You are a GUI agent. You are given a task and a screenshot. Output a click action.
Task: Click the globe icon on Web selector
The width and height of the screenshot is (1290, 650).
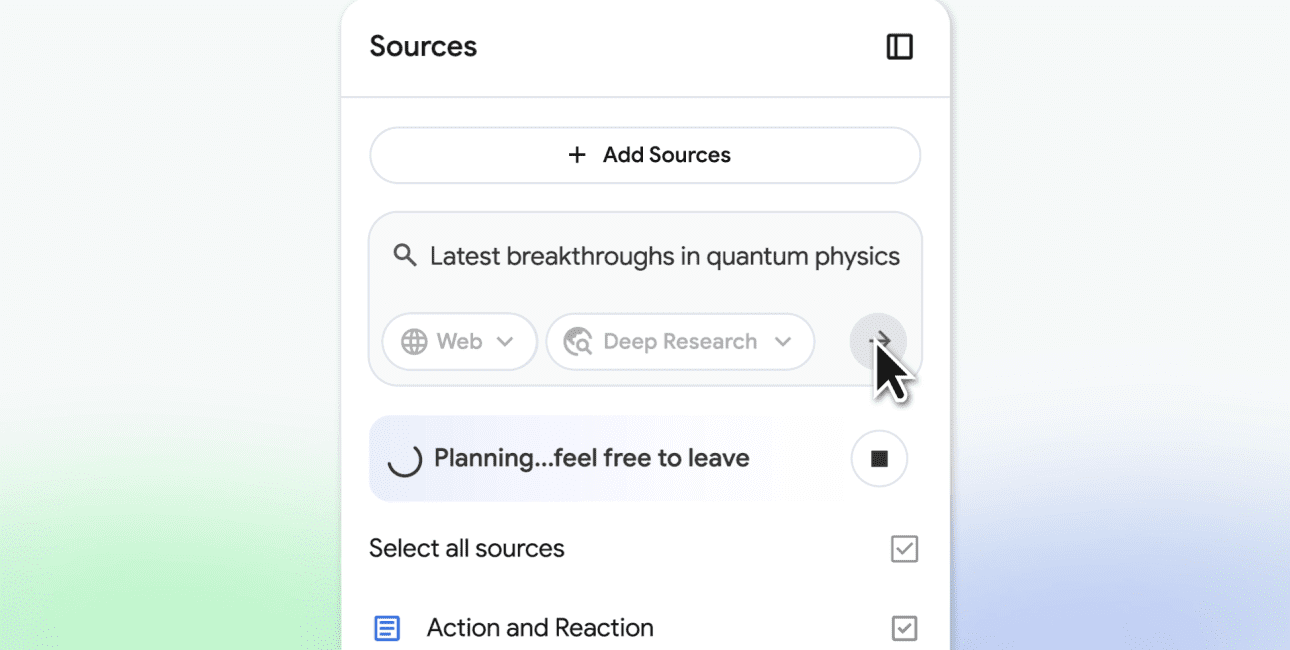tap(414, 342)
